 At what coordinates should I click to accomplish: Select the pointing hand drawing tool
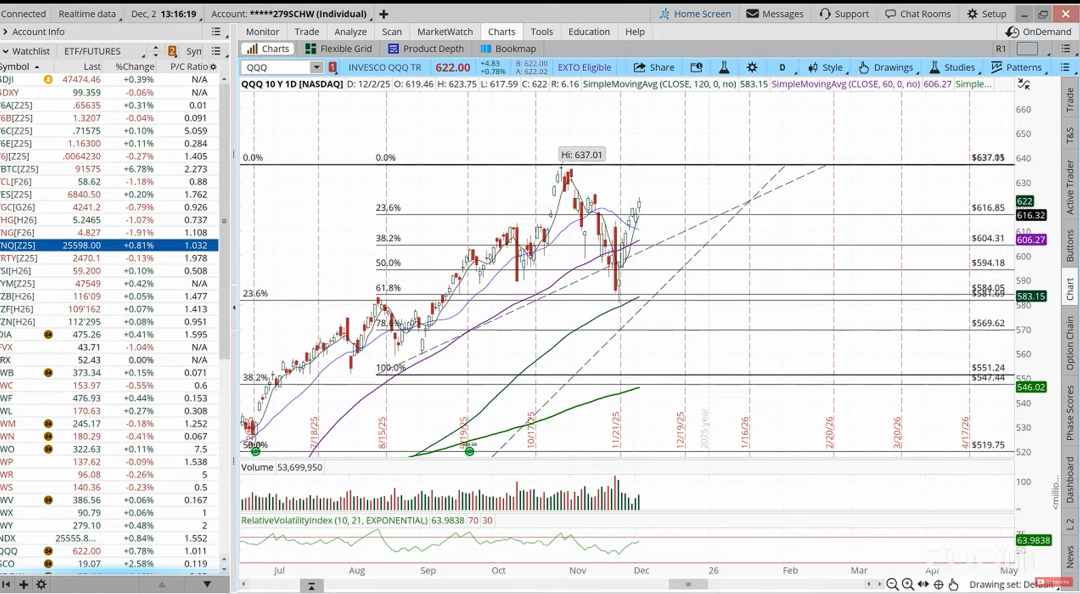(x=953, y=584)
